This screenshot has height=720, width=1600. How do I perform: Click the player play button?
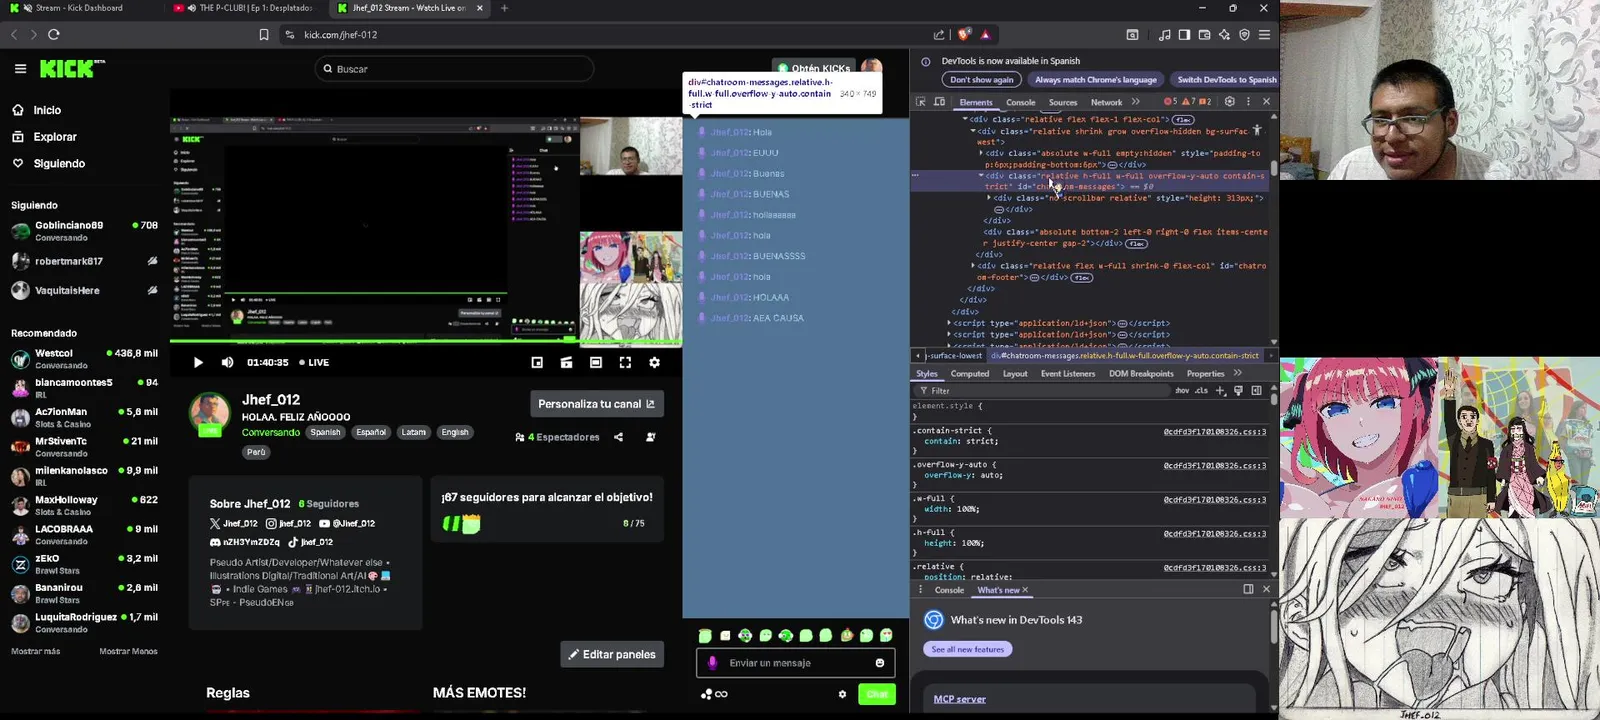click(198, 363)
